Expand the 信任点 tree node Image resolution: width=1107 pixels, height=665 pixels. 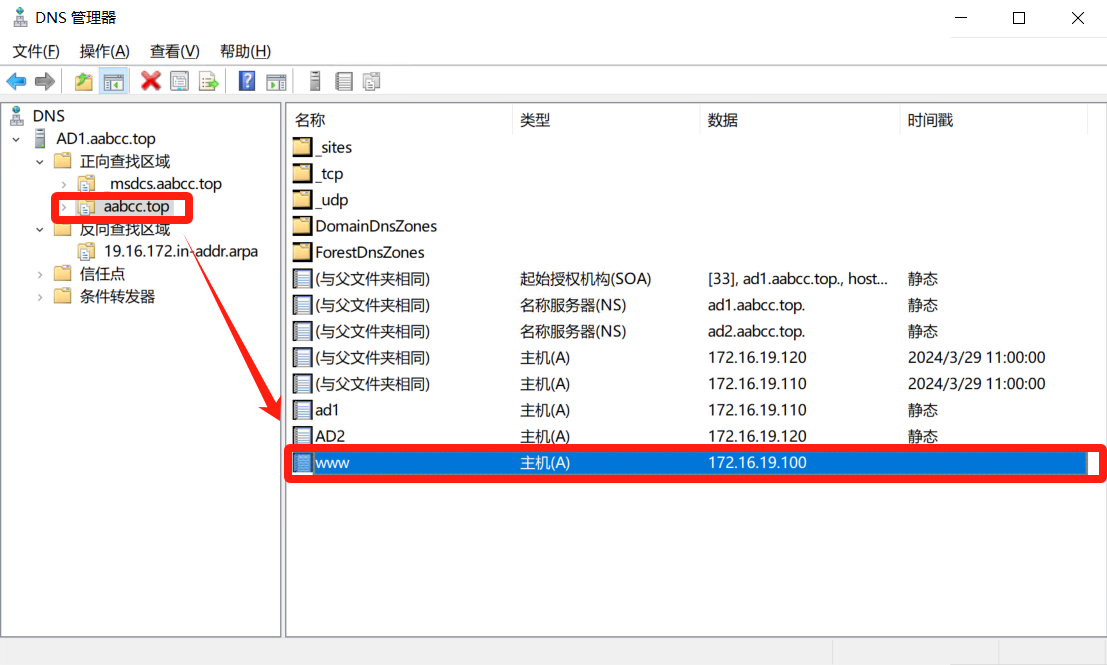pos(40,274)
